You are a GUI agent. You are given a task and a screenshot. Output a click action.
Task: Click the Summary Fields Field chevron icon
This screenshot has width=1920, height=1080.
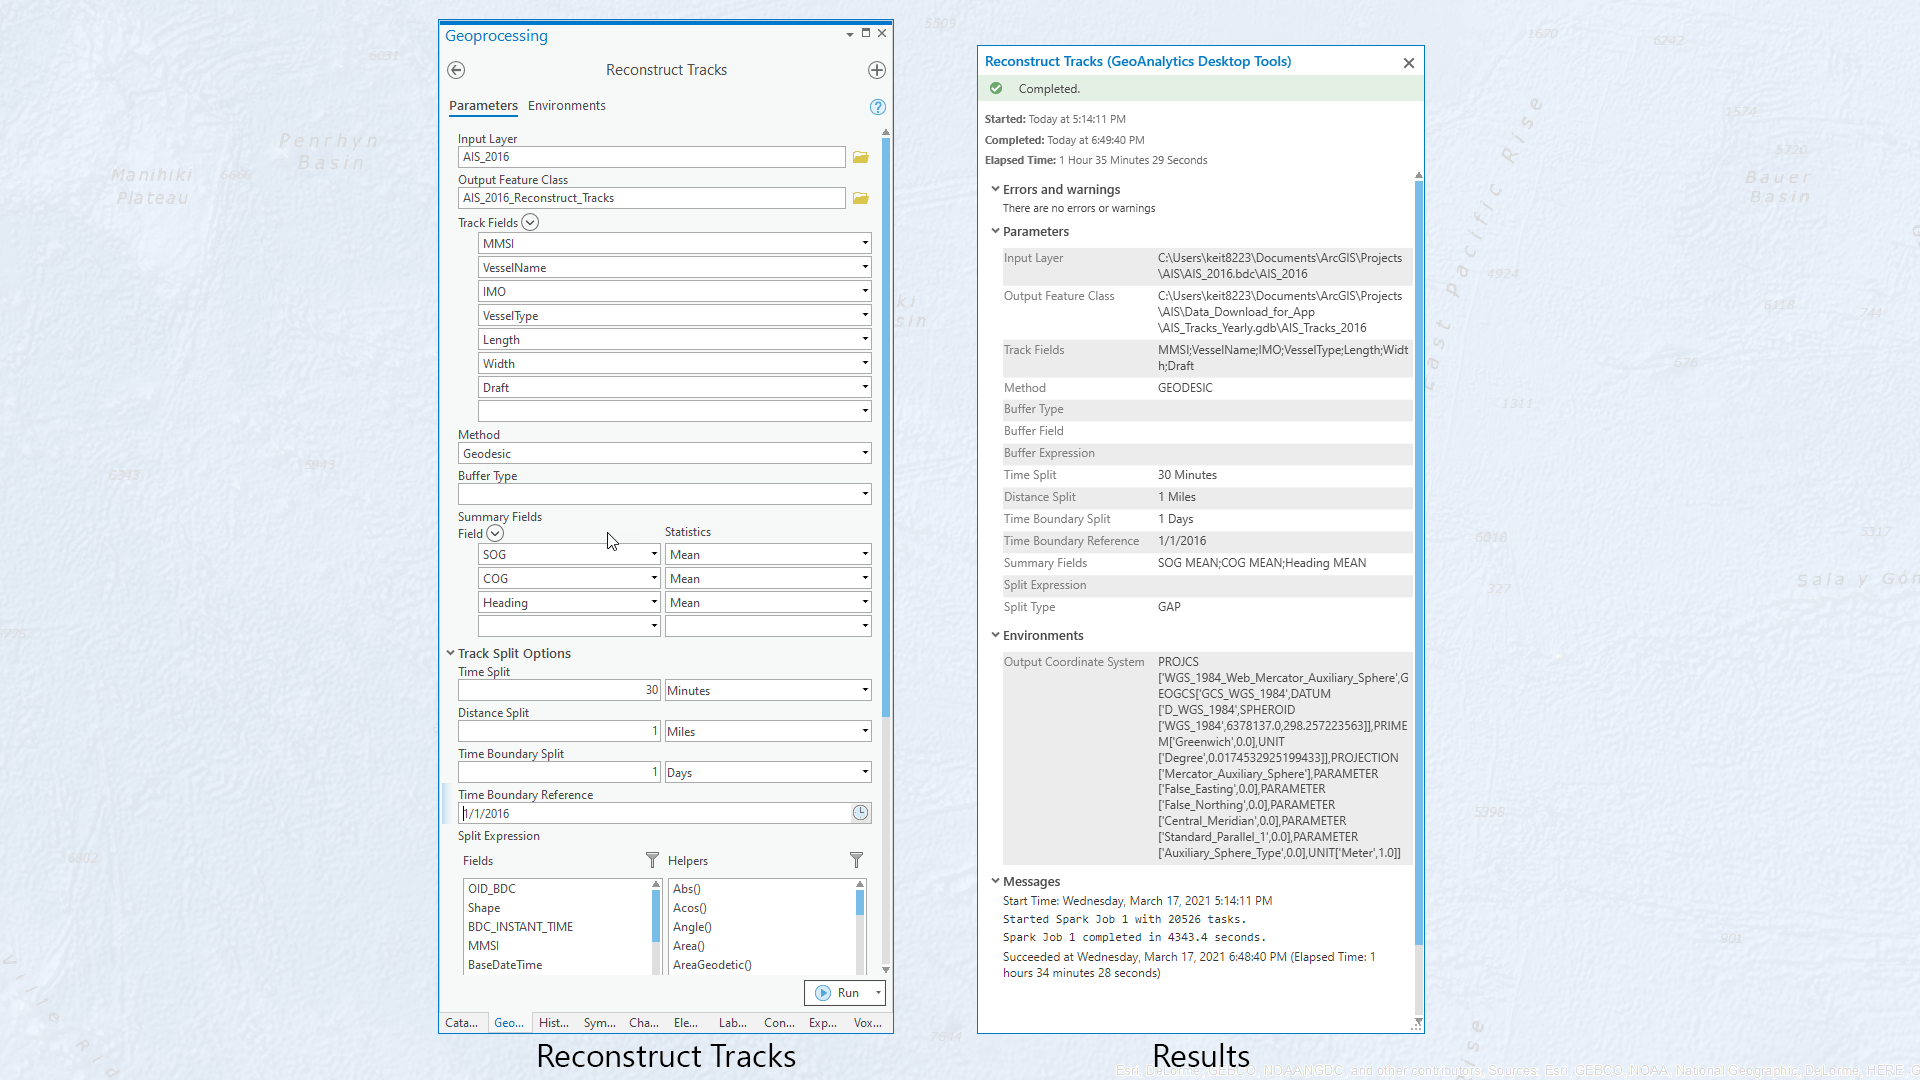point(495,534)
